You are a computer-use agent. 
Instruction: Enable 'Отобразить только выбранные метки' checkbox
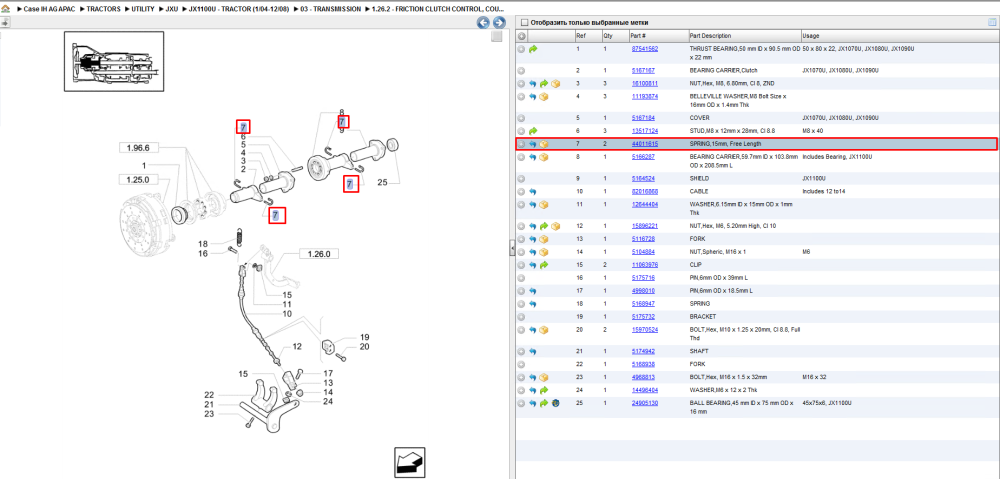(524, 22)
